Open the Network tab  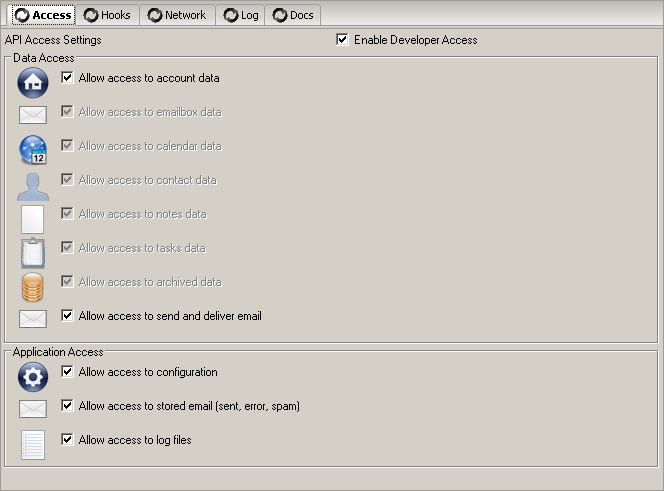coord(177,15)
